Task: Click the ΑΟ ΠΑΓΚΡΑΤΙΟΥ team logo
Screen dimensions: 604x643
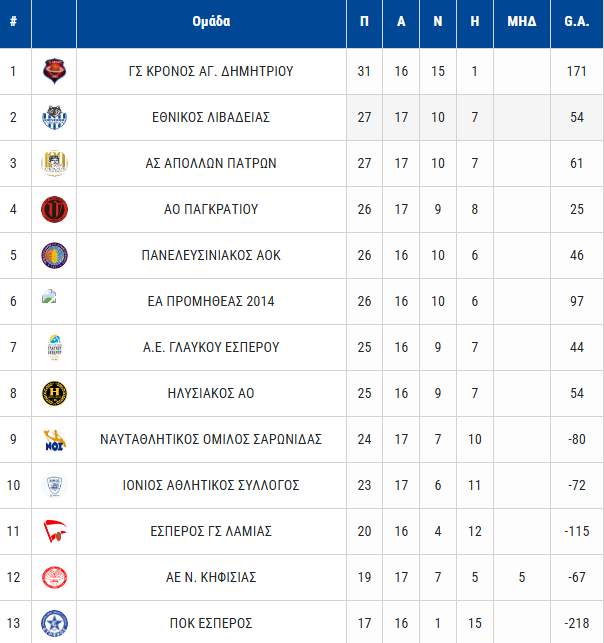Action: [x=54, y=209]
